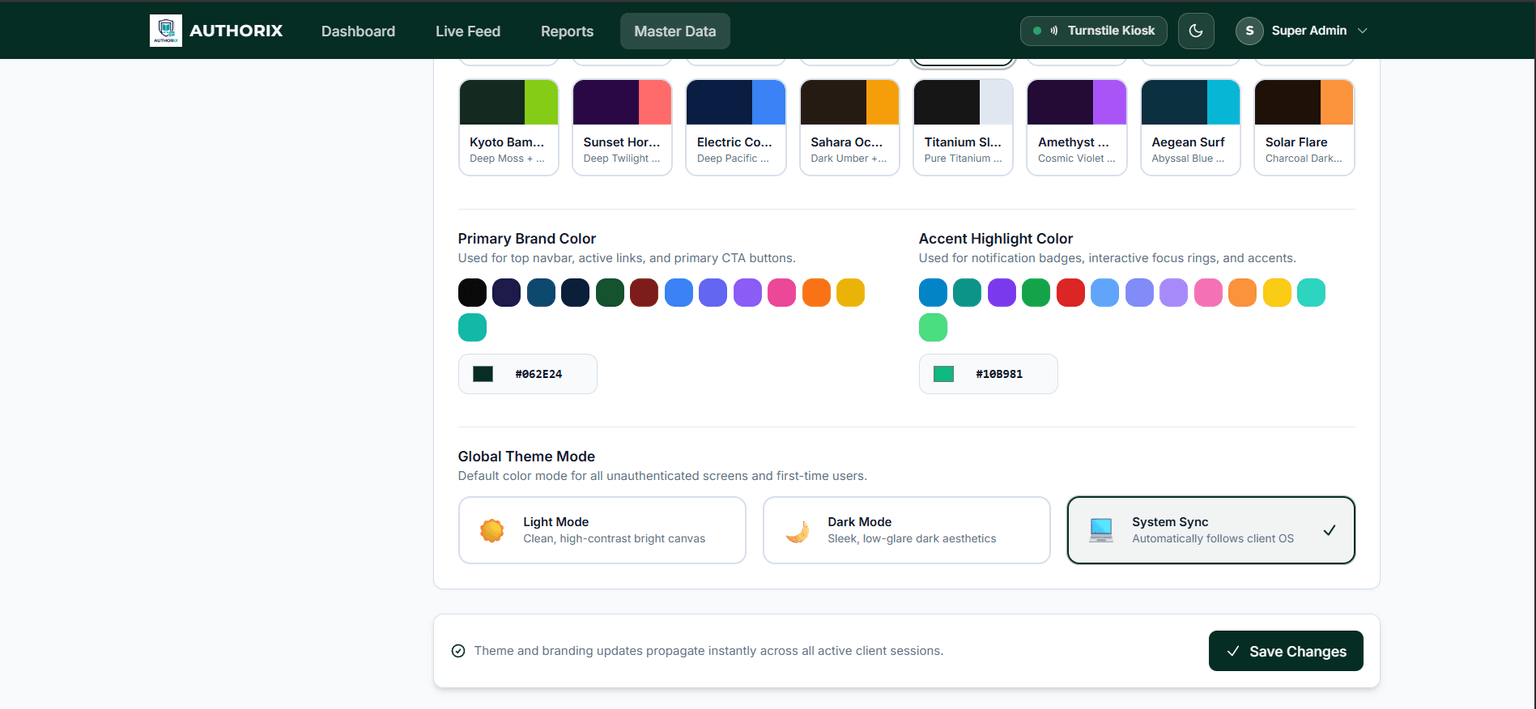Open the Super Admin account dropdown chevron
This screenshot has height=709, width=1536.
click(1362, 31)
